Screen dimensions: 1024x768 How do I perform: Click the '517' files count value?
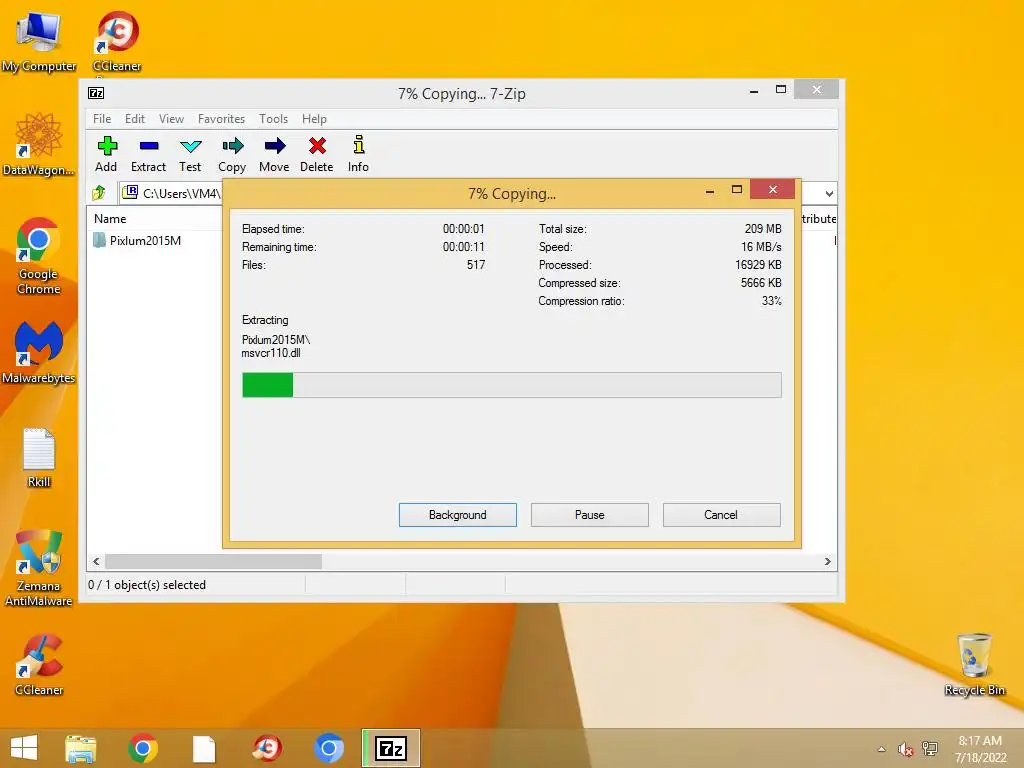pyautogui.click(x=476, y=265)
